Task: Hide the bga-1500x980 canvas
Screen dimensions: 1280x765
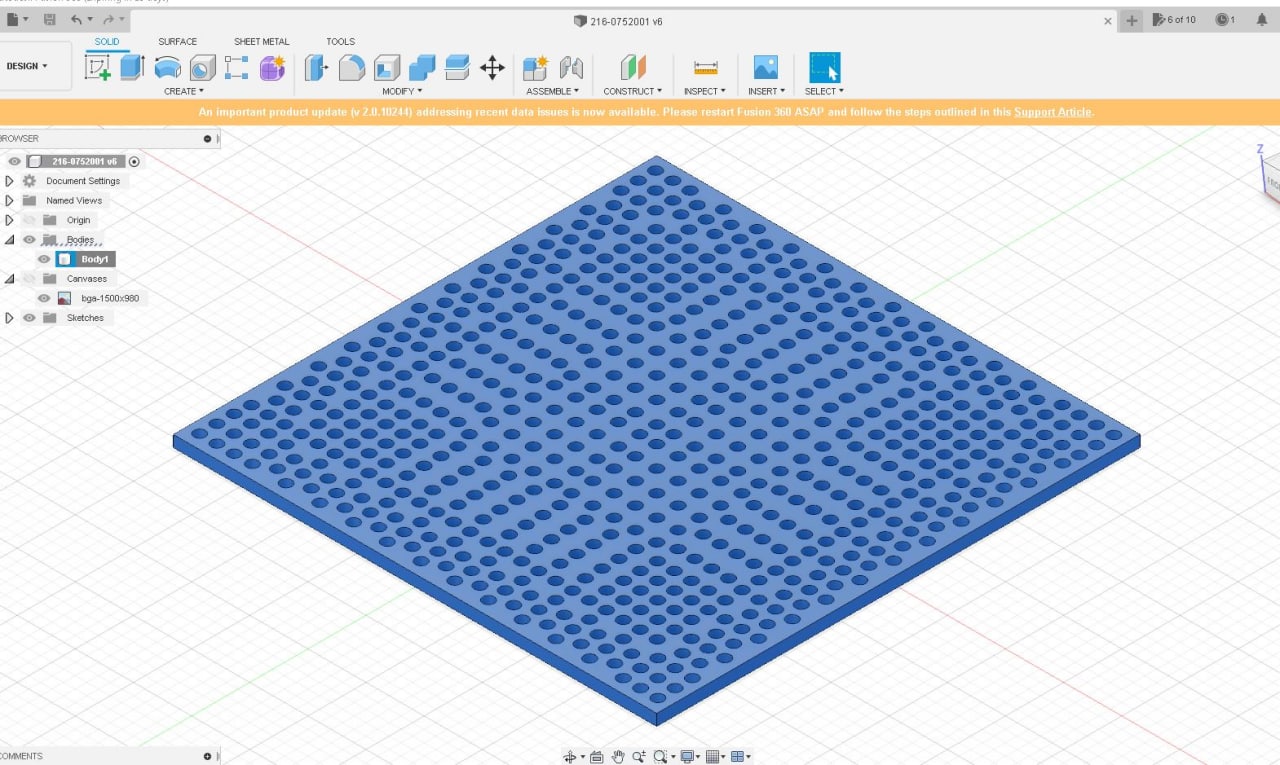Action: pos(44,298)
